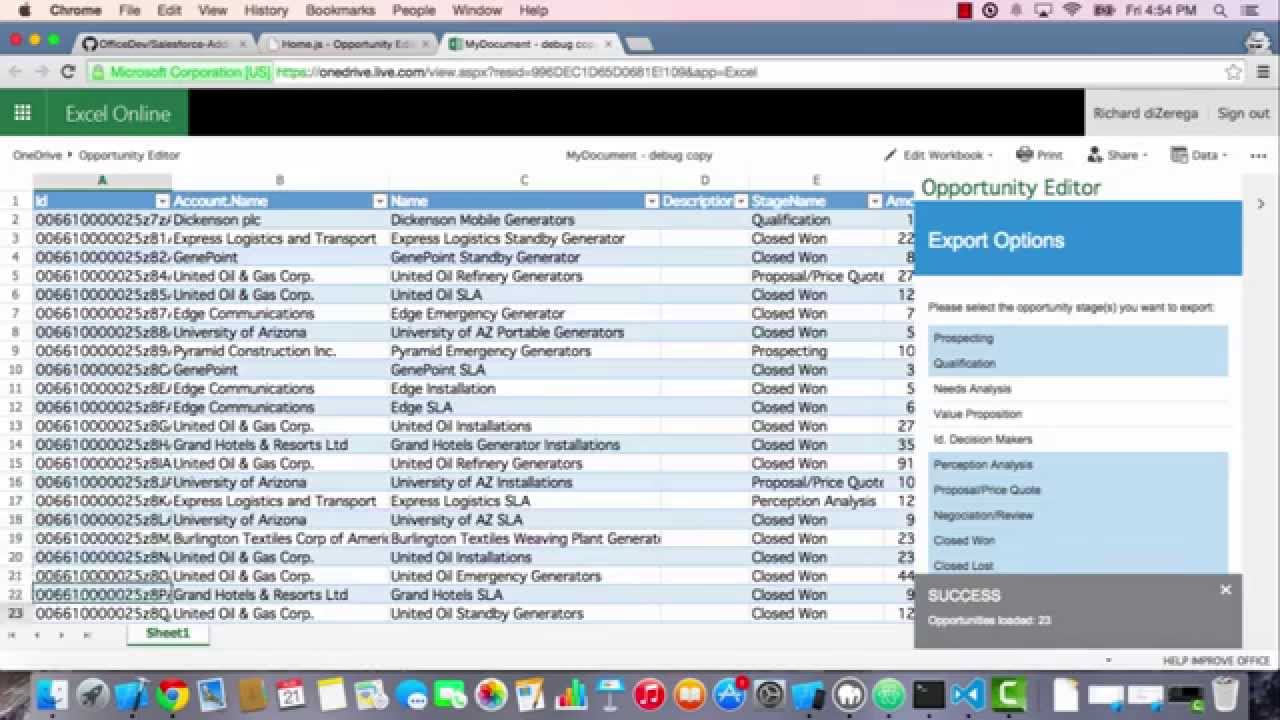The height and width of the screenshot is (720, 1280).
Task: Open Keynote from the Dock
Action: tap(610, 694)
